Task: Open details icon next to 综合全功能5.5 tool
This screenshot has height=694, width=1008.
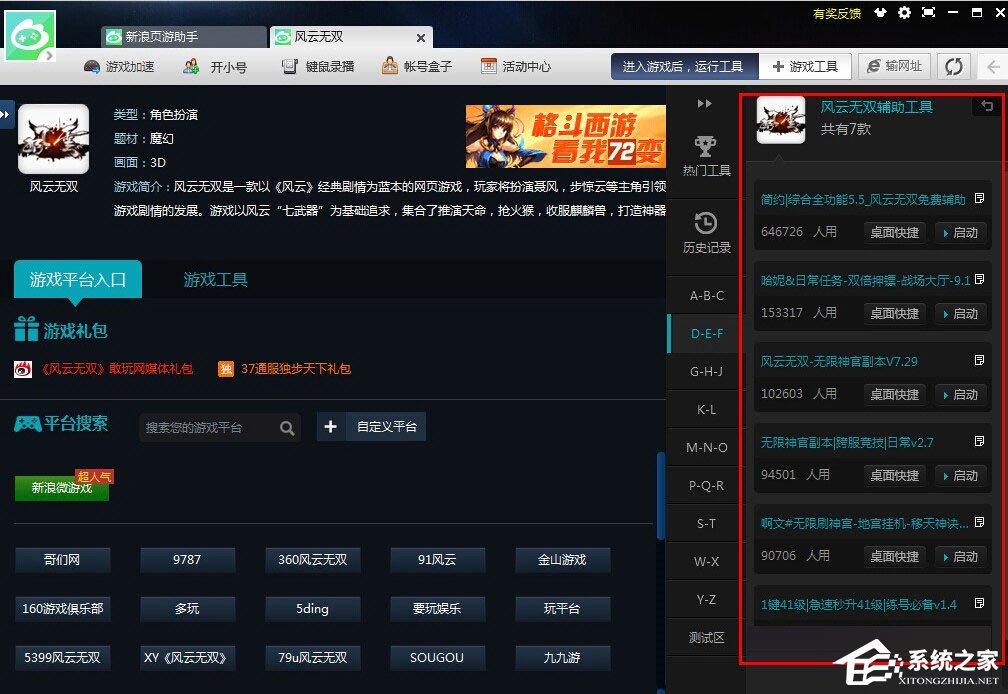Action: pyautogui.click(x=979, y=199)
